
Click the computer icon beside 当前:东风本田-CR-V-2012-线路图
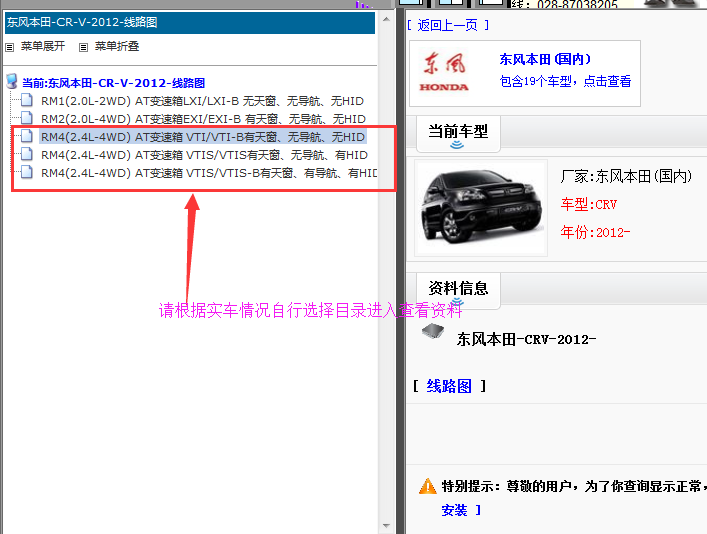pyautogui.click(x=12, y=82)
